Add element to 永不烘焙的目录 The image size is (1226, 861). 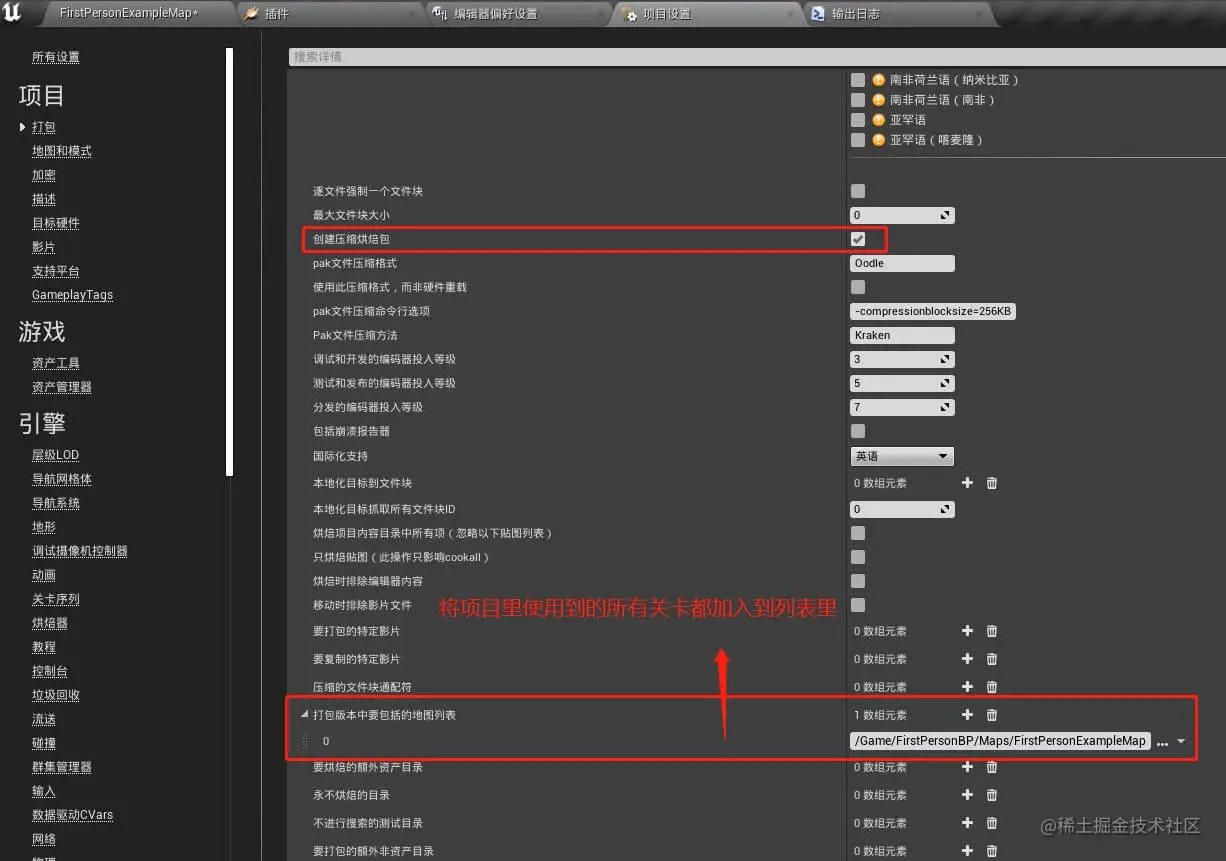point(967,795)
